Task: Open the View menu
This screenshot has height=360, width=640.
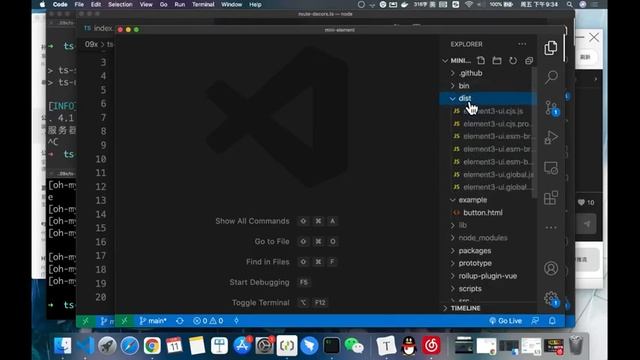Action: [146, 4]
